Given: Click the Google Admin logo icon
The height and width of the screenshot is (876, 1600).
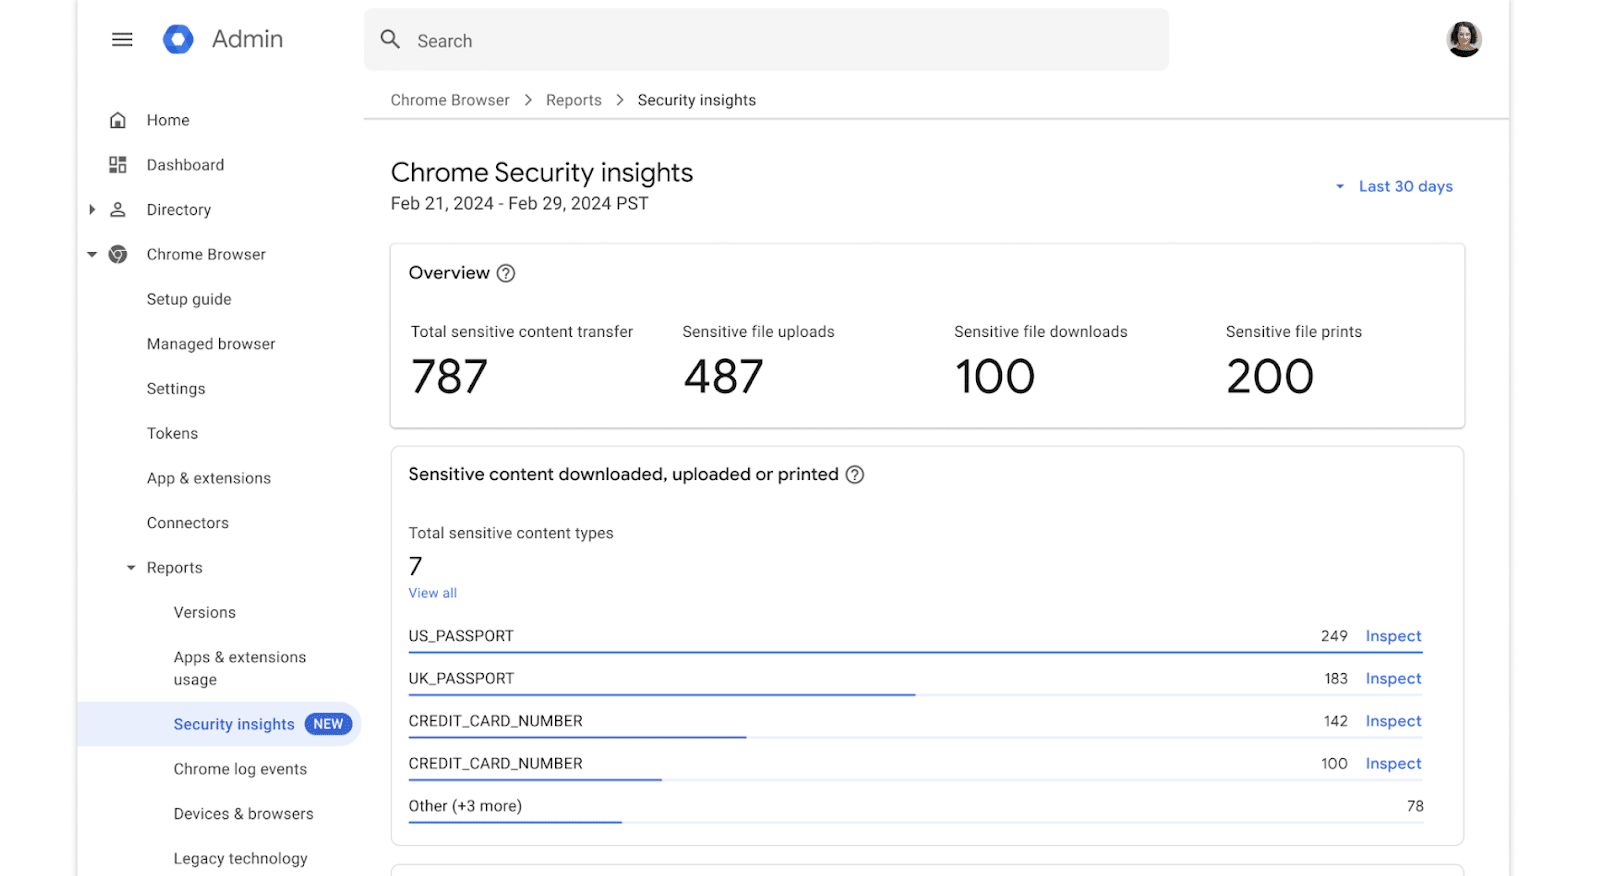Looking at the screenshot, I should click(178, 40).
